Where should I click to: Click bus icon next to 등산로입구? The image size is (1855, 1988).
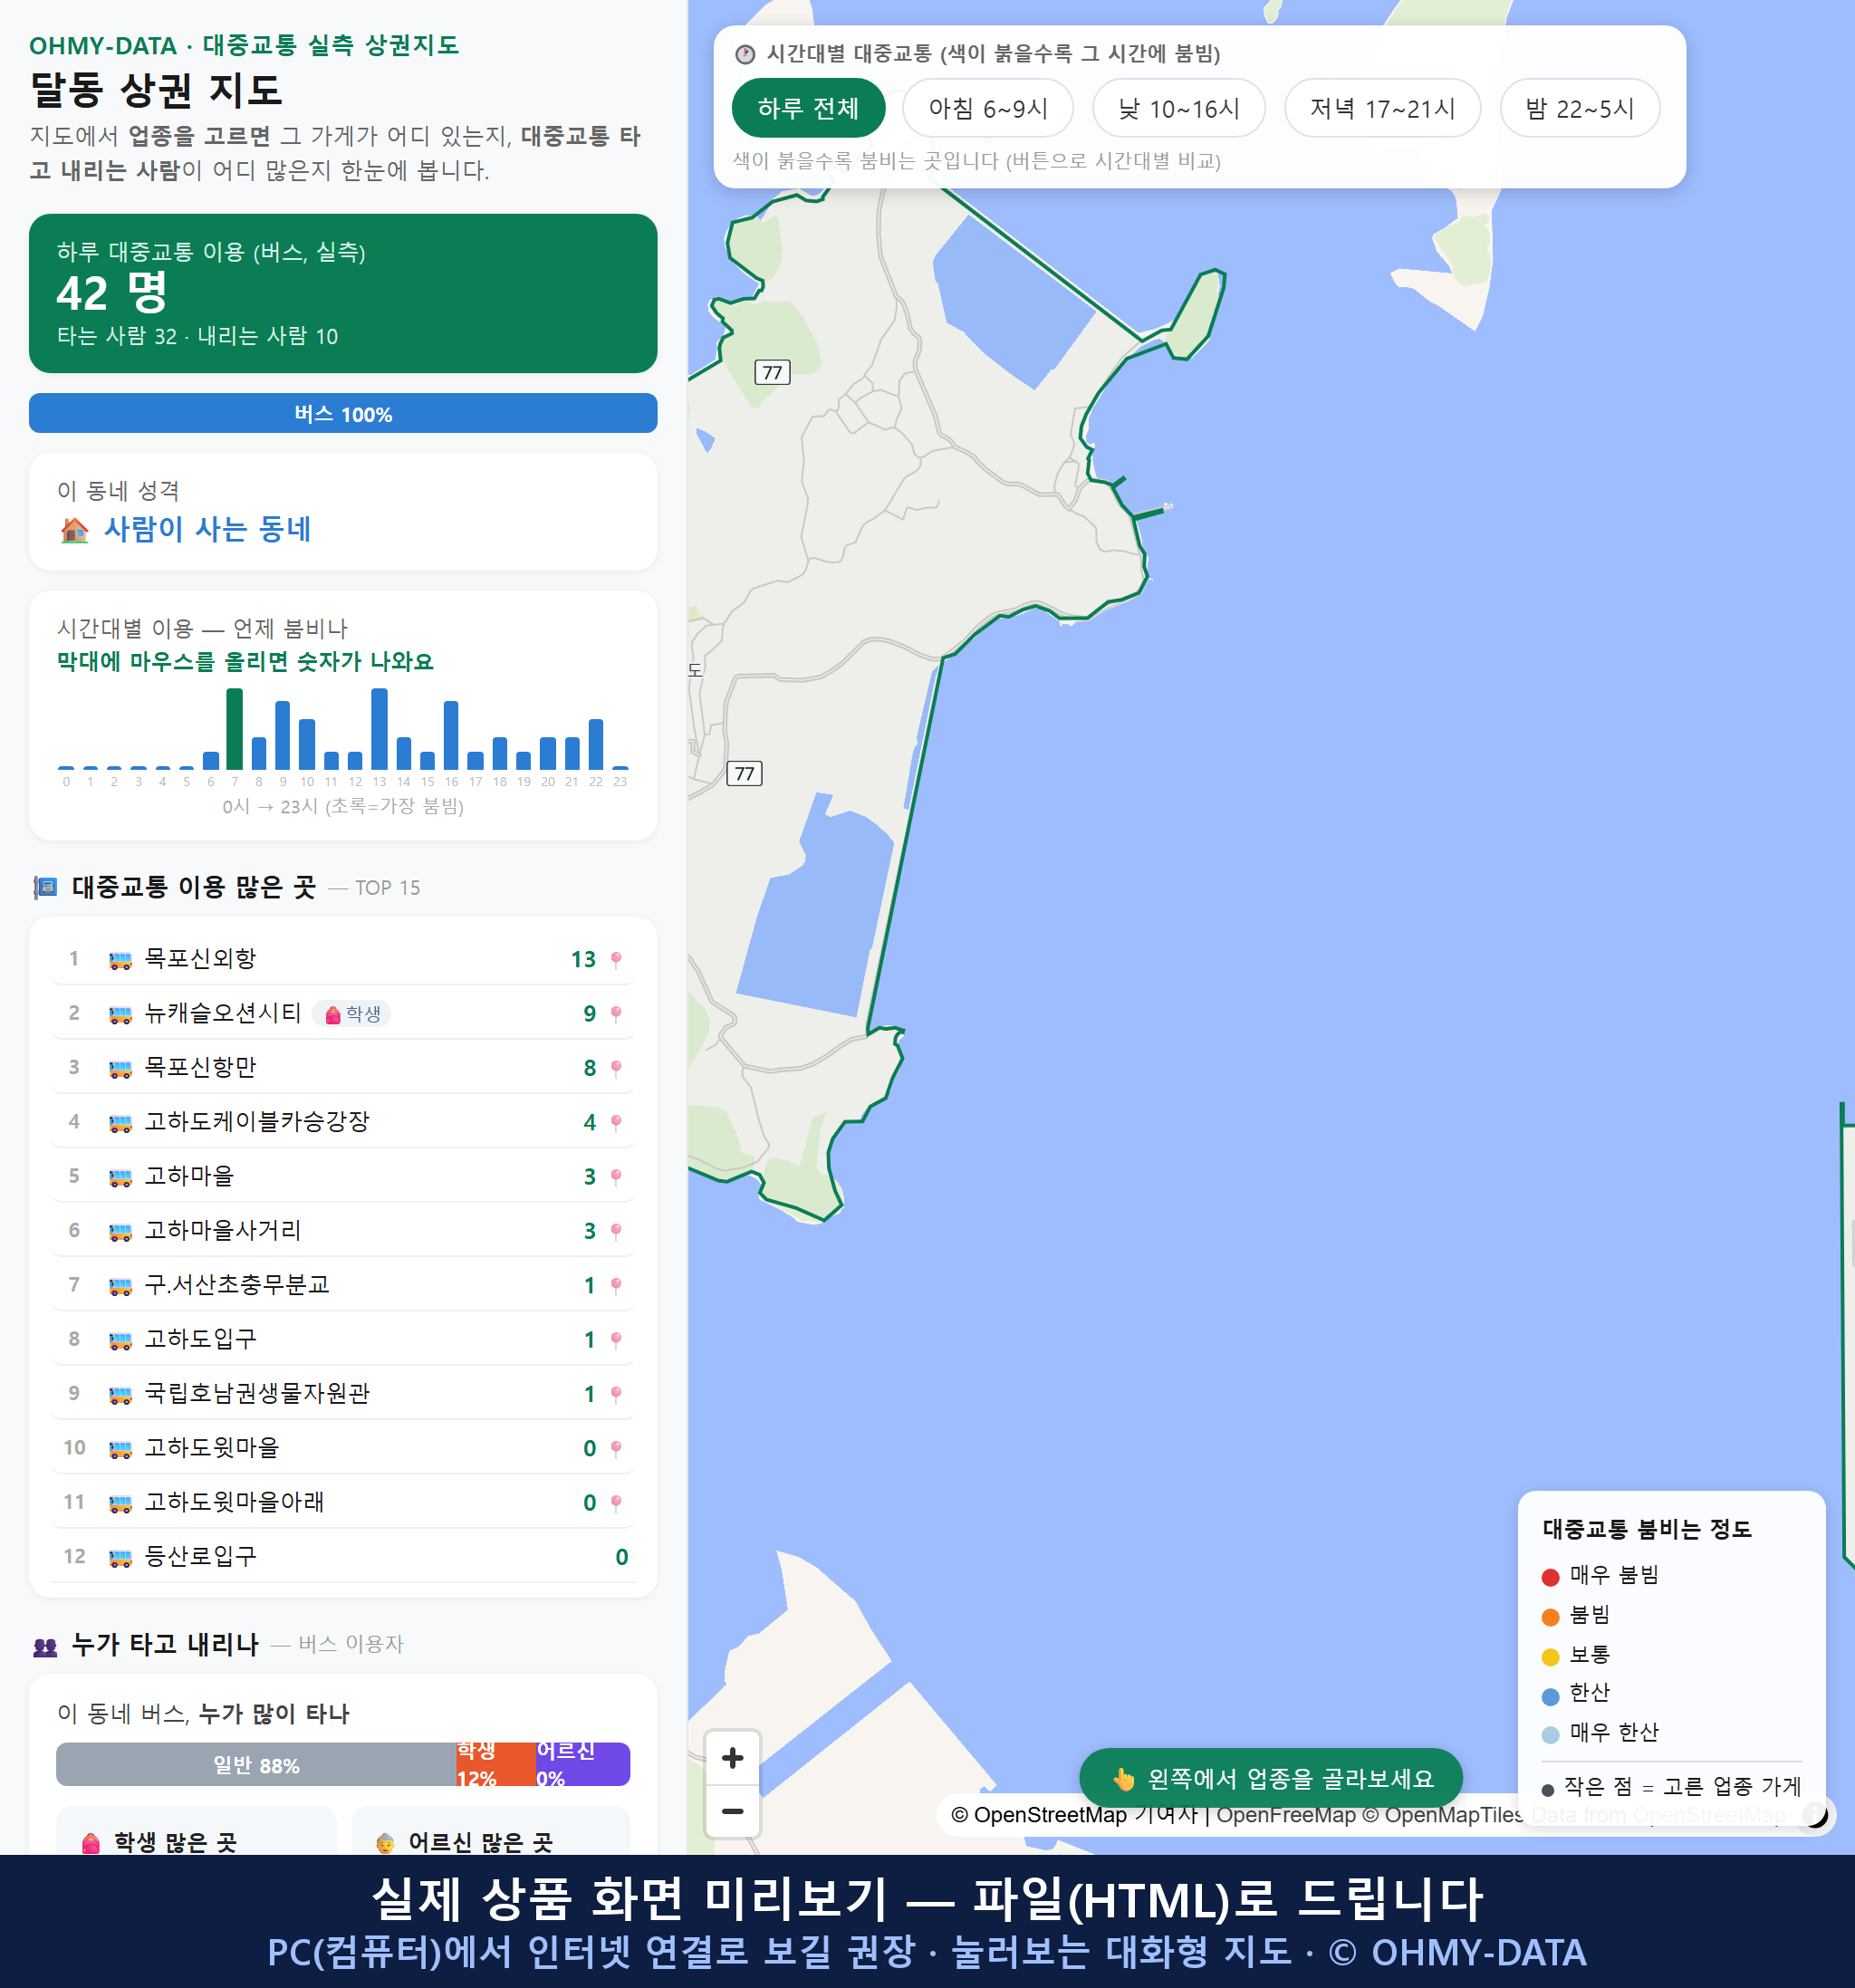(120, 1557)
